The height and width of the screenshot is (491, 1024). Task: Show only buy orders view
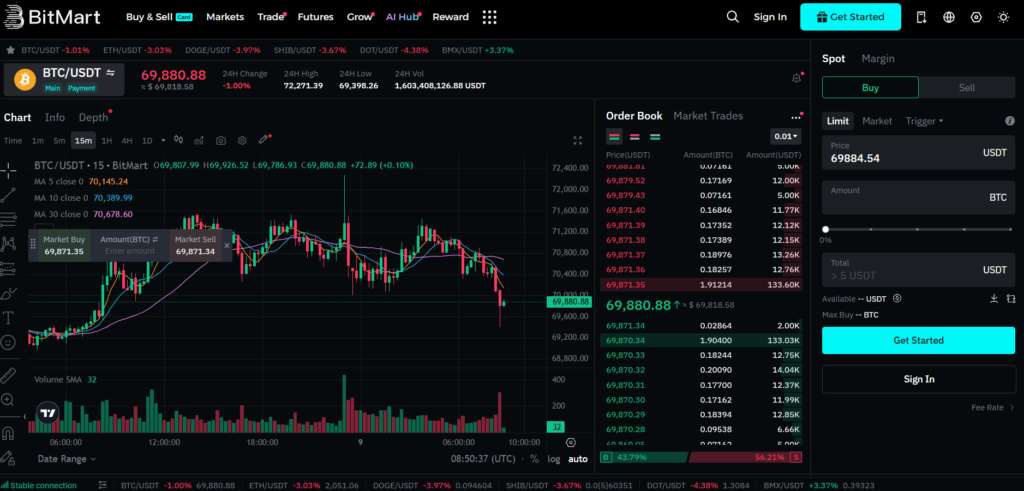[x=655, y=136]
